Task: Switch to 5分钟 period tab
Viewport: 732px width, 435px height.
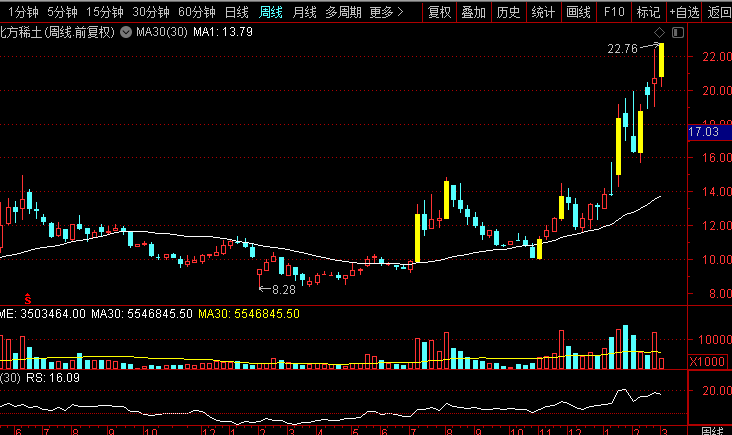Action: (62, 12)
